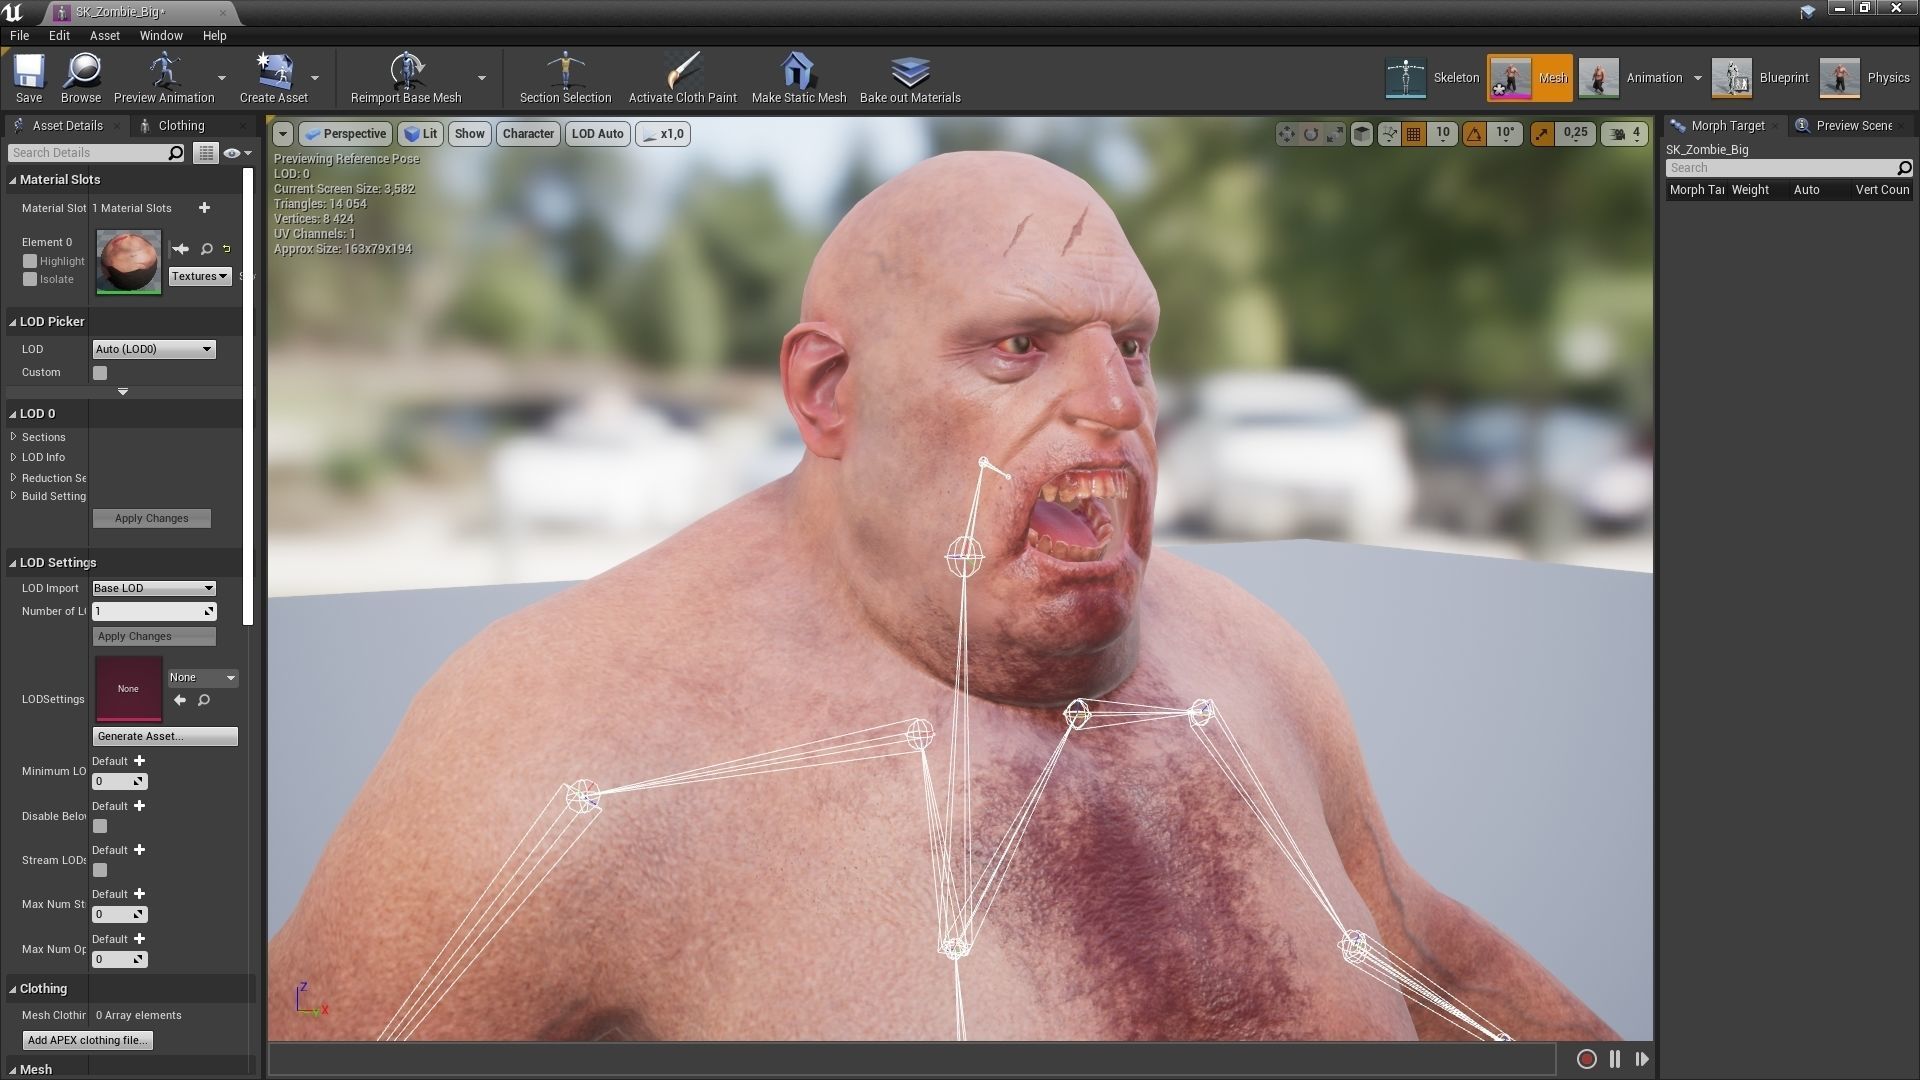The width and height of the screenshot is (1920, 1080).
Task: Select translate transform mode in viewport
Action: coord(1286,134)
